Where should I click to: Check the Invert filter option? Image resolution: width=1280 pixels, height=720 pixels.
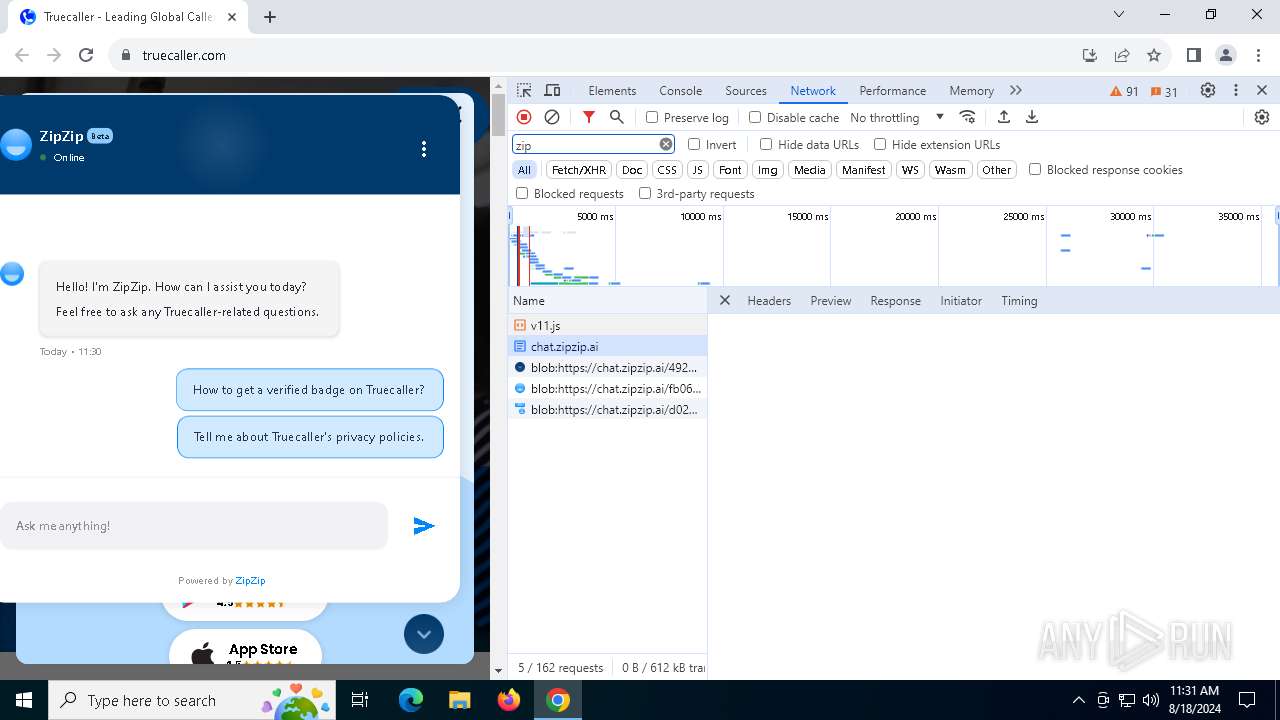pyautogui.click(x=694, y=144)
